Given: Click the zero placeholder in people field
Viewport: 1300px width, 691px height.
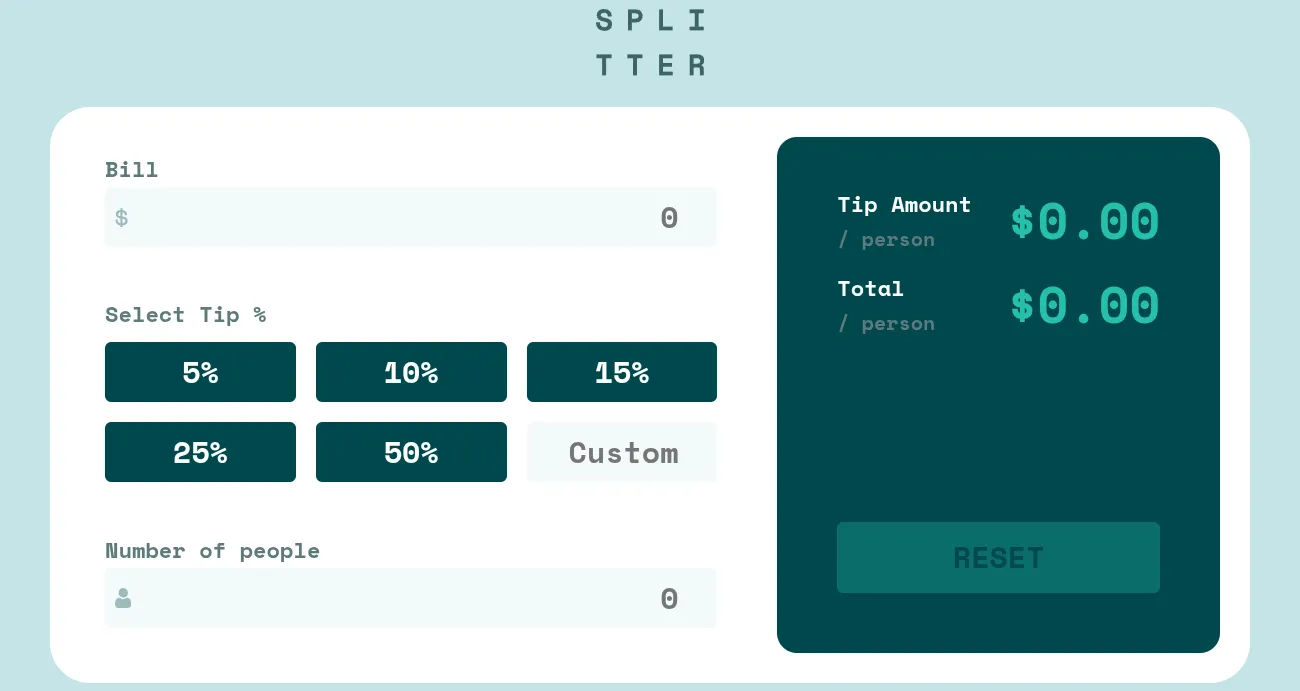Looking at the screenshot, I should [669, 598].
